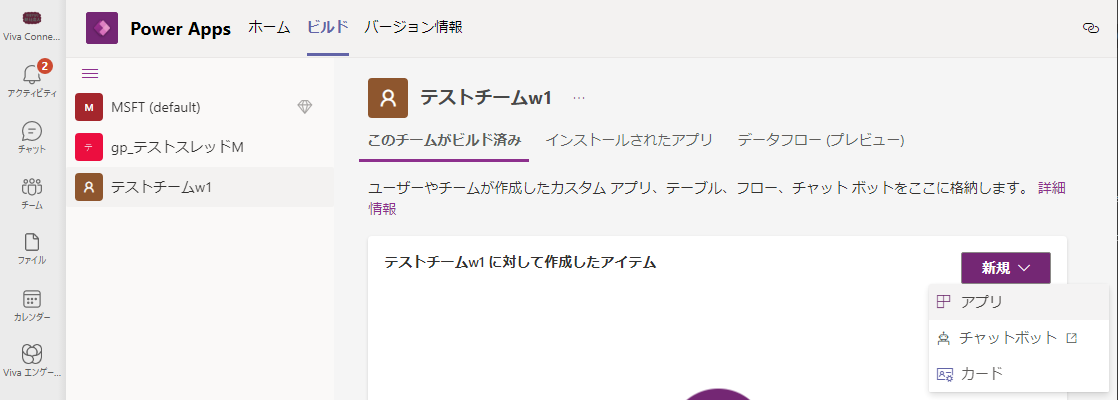The width and height of the screenshot is (1118, 400).
Task: Open Chat in Teams sidebar
Action: tap(32, 137)
